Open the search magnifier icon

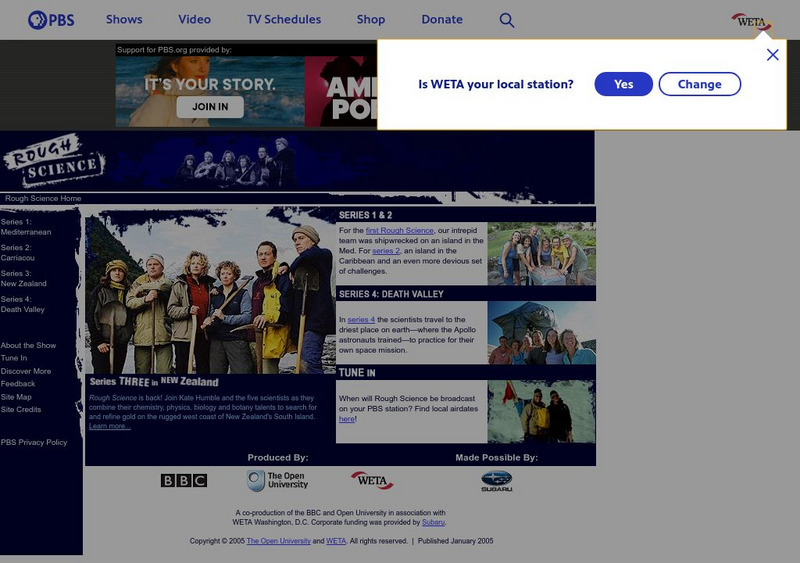coord(507,20)
